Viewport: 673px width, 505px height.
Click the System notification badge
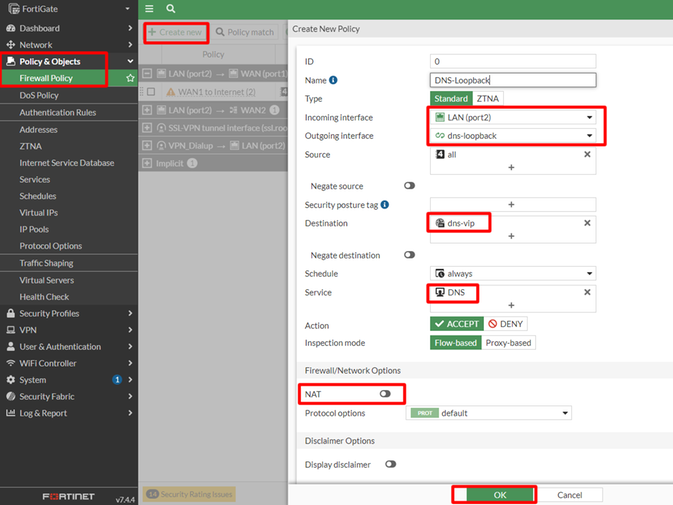click(117, 380)
